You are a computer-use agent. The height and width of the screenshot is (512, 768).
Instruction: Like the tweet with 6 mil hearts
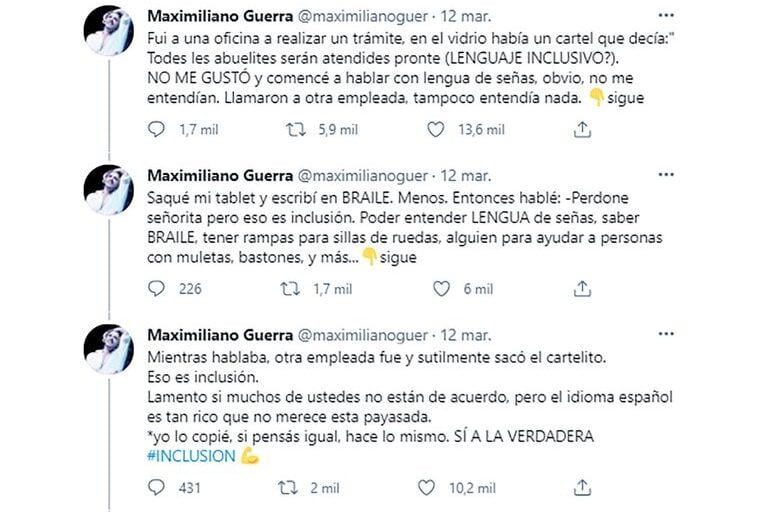[441, 289]
